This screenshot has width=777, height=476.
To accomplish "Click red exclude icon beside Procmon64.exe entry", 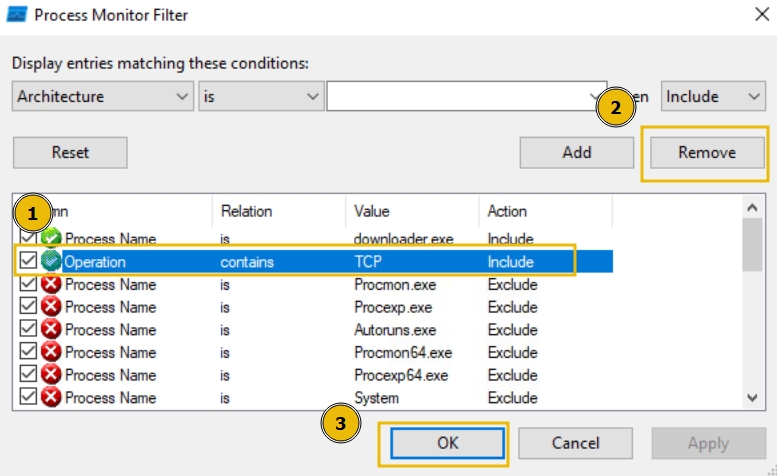I will pyautogui.click(x=51, y=352).
